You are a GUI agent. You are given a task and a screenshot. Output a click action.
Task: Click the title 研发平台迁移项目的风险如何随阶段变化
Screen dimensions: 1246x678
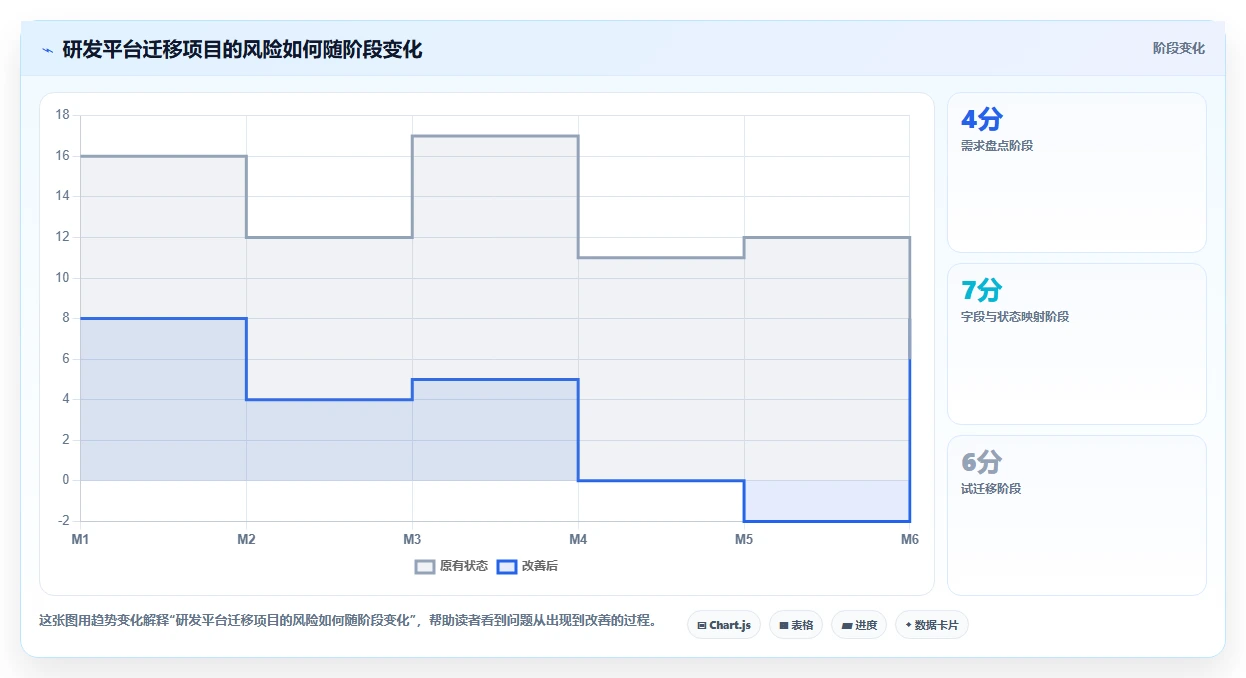[242, 50]
